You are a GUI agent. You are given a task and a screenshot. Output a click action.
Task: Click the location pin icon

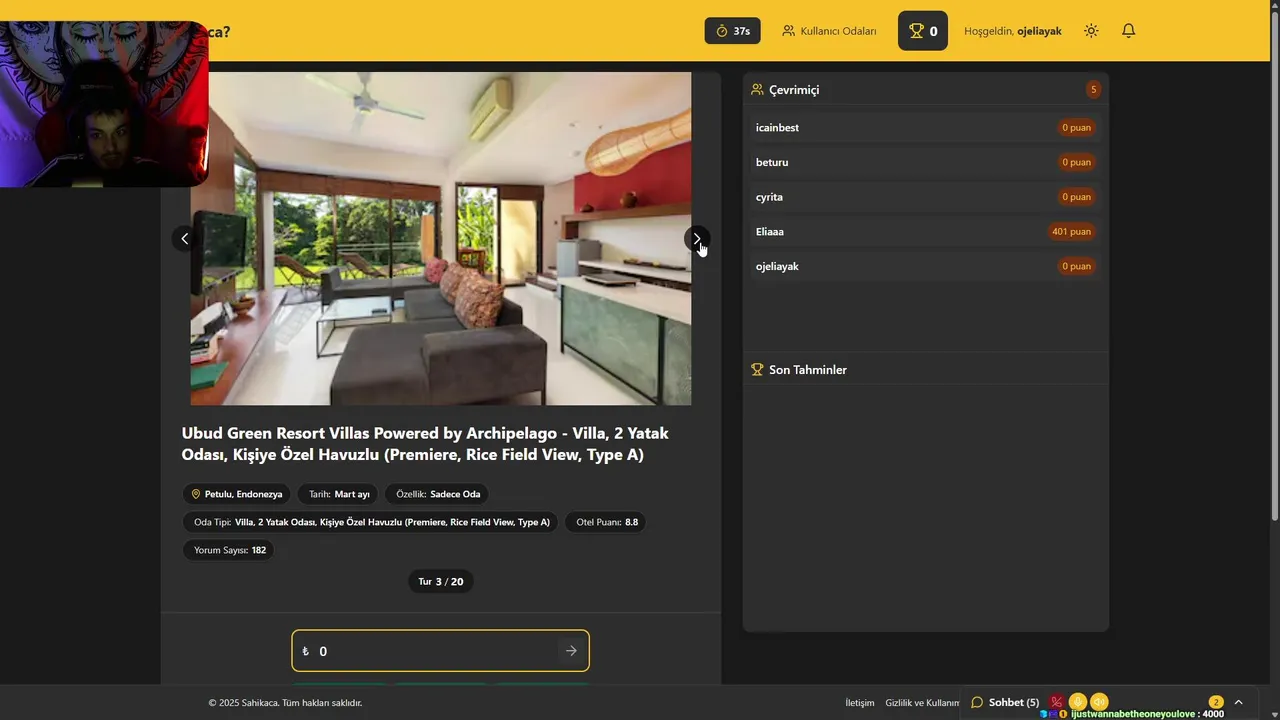[196, 494]
